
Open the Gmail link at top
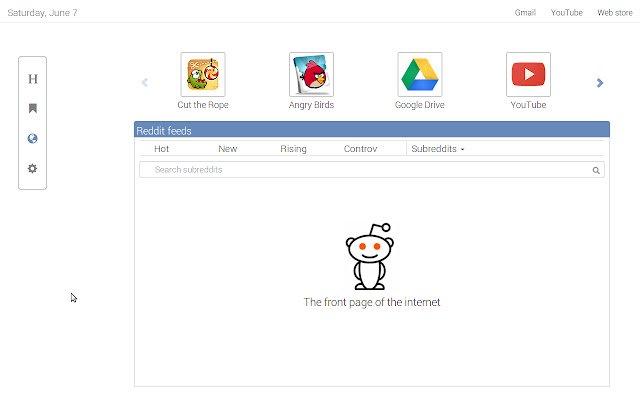pos(525,13)
